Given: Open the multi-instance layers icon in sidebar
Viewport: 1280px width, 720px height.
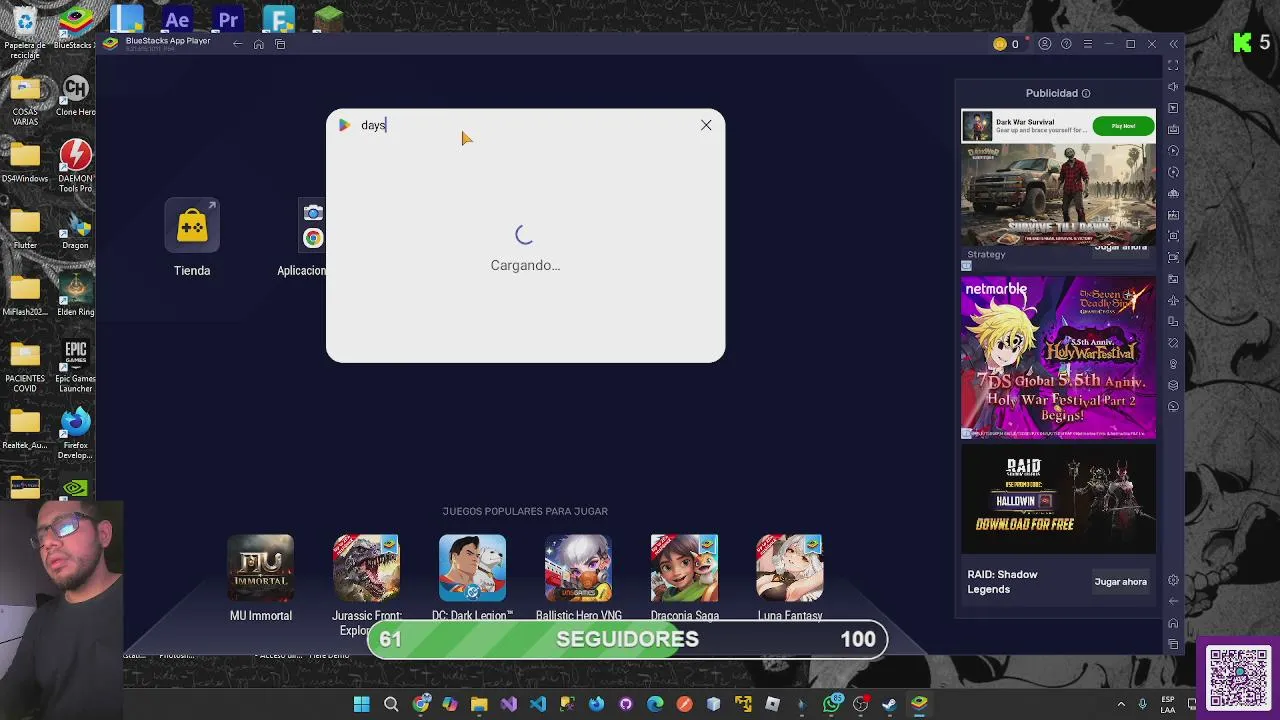Looking at the screenshot, I should (1174, 385).
